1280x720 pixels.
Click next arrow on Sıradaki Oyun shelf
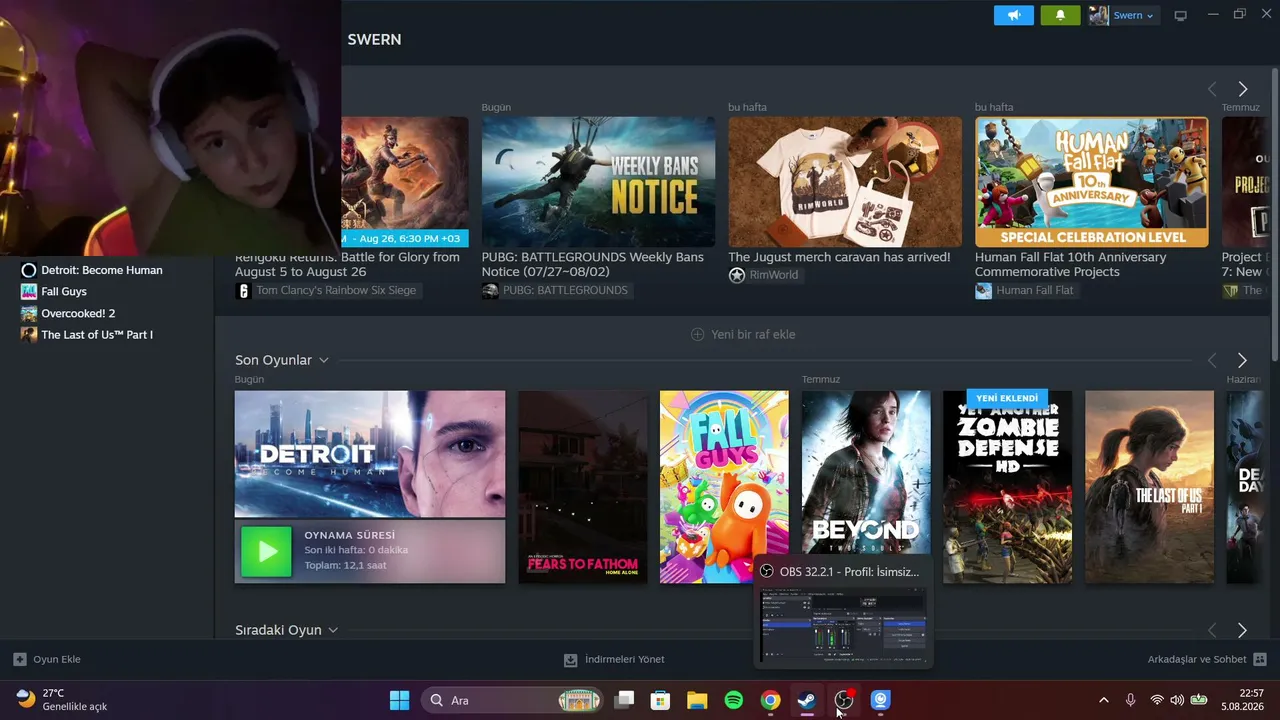(x=1242, y=630)
